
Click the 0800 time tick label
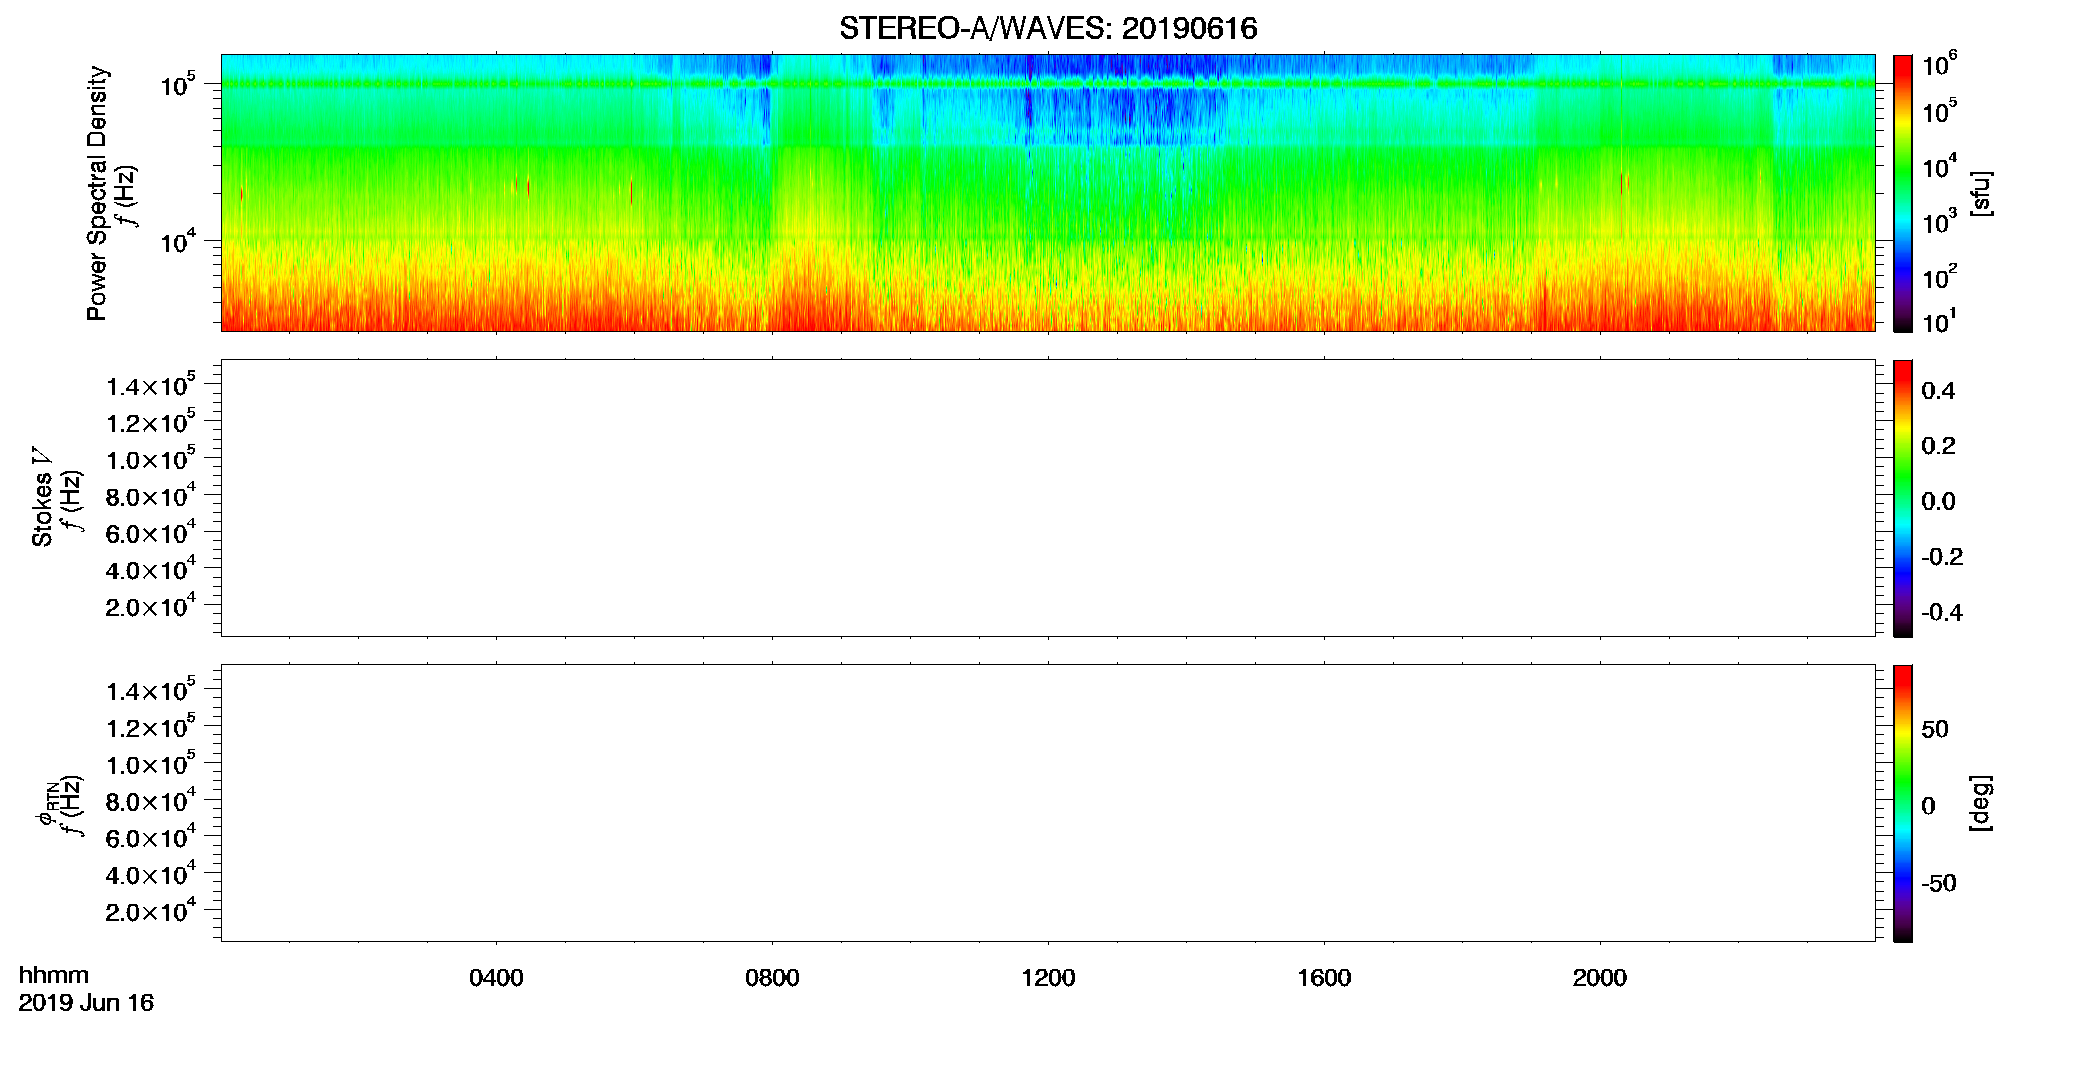point(772,978)
